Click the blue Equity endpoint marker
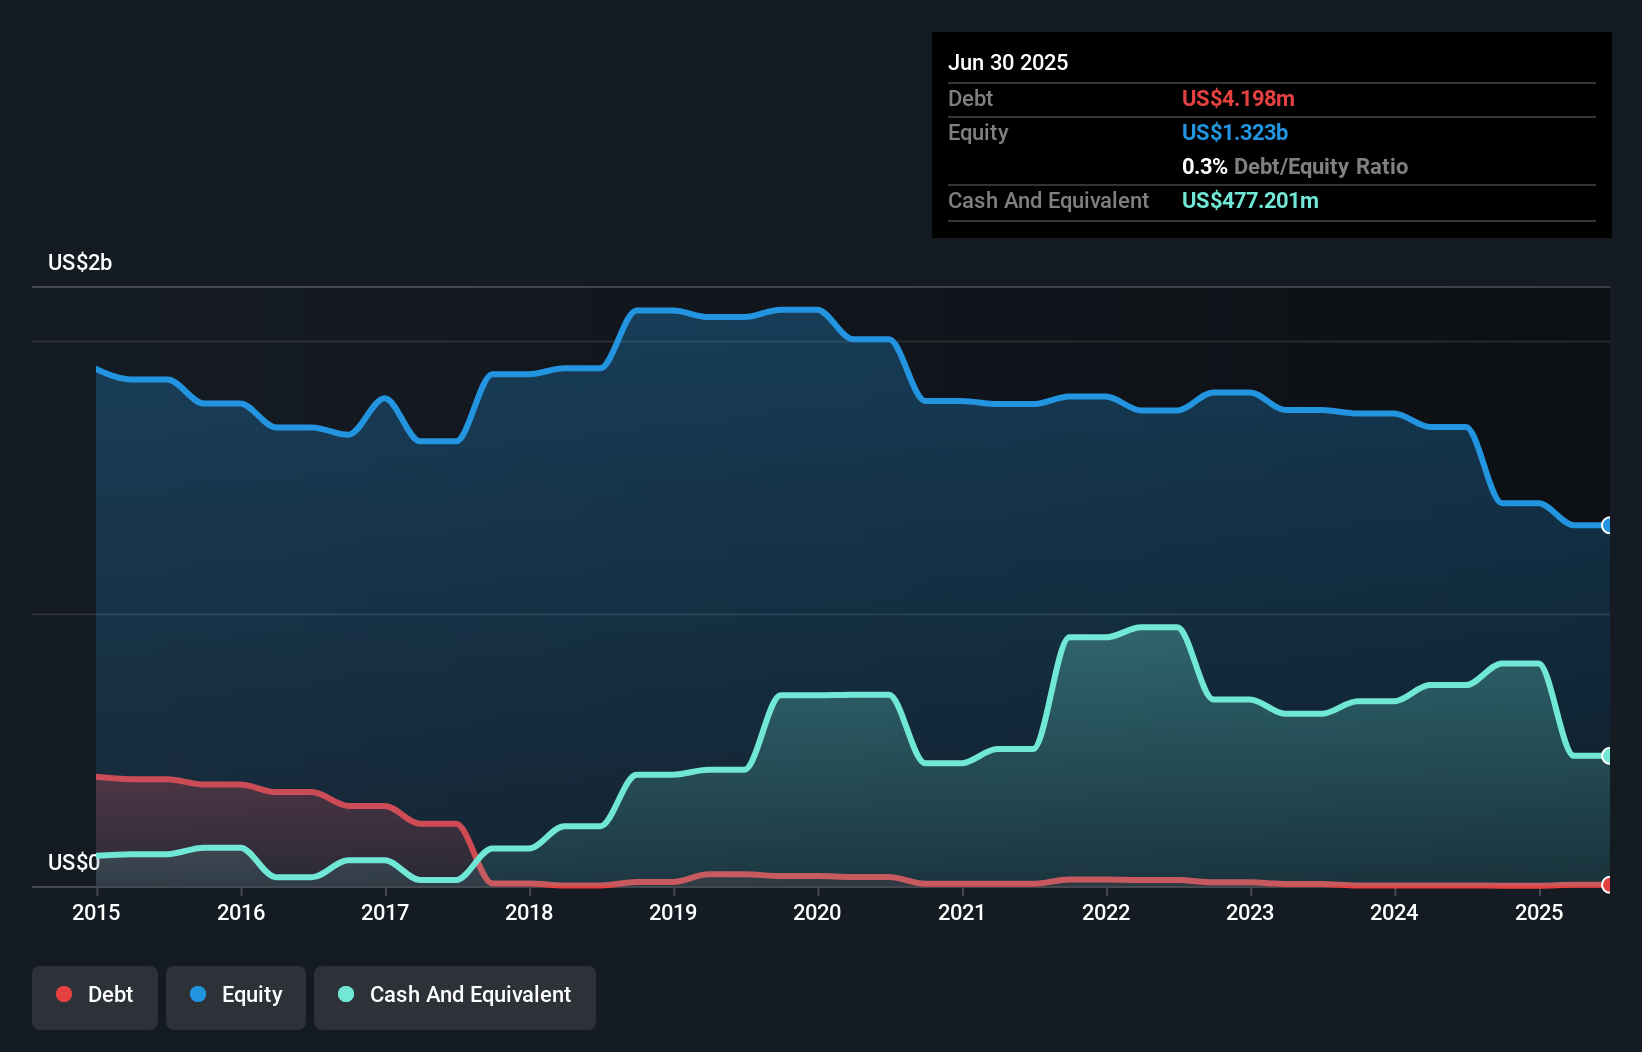 pos(1607,525)
